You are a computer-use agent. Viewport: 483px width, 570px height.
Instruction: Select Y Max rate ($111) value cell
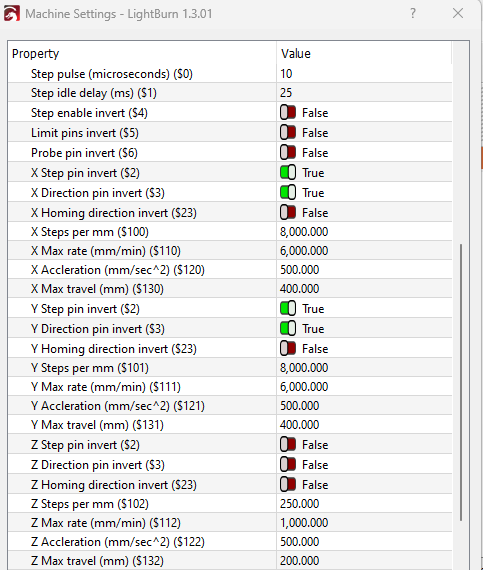point(364,386)
